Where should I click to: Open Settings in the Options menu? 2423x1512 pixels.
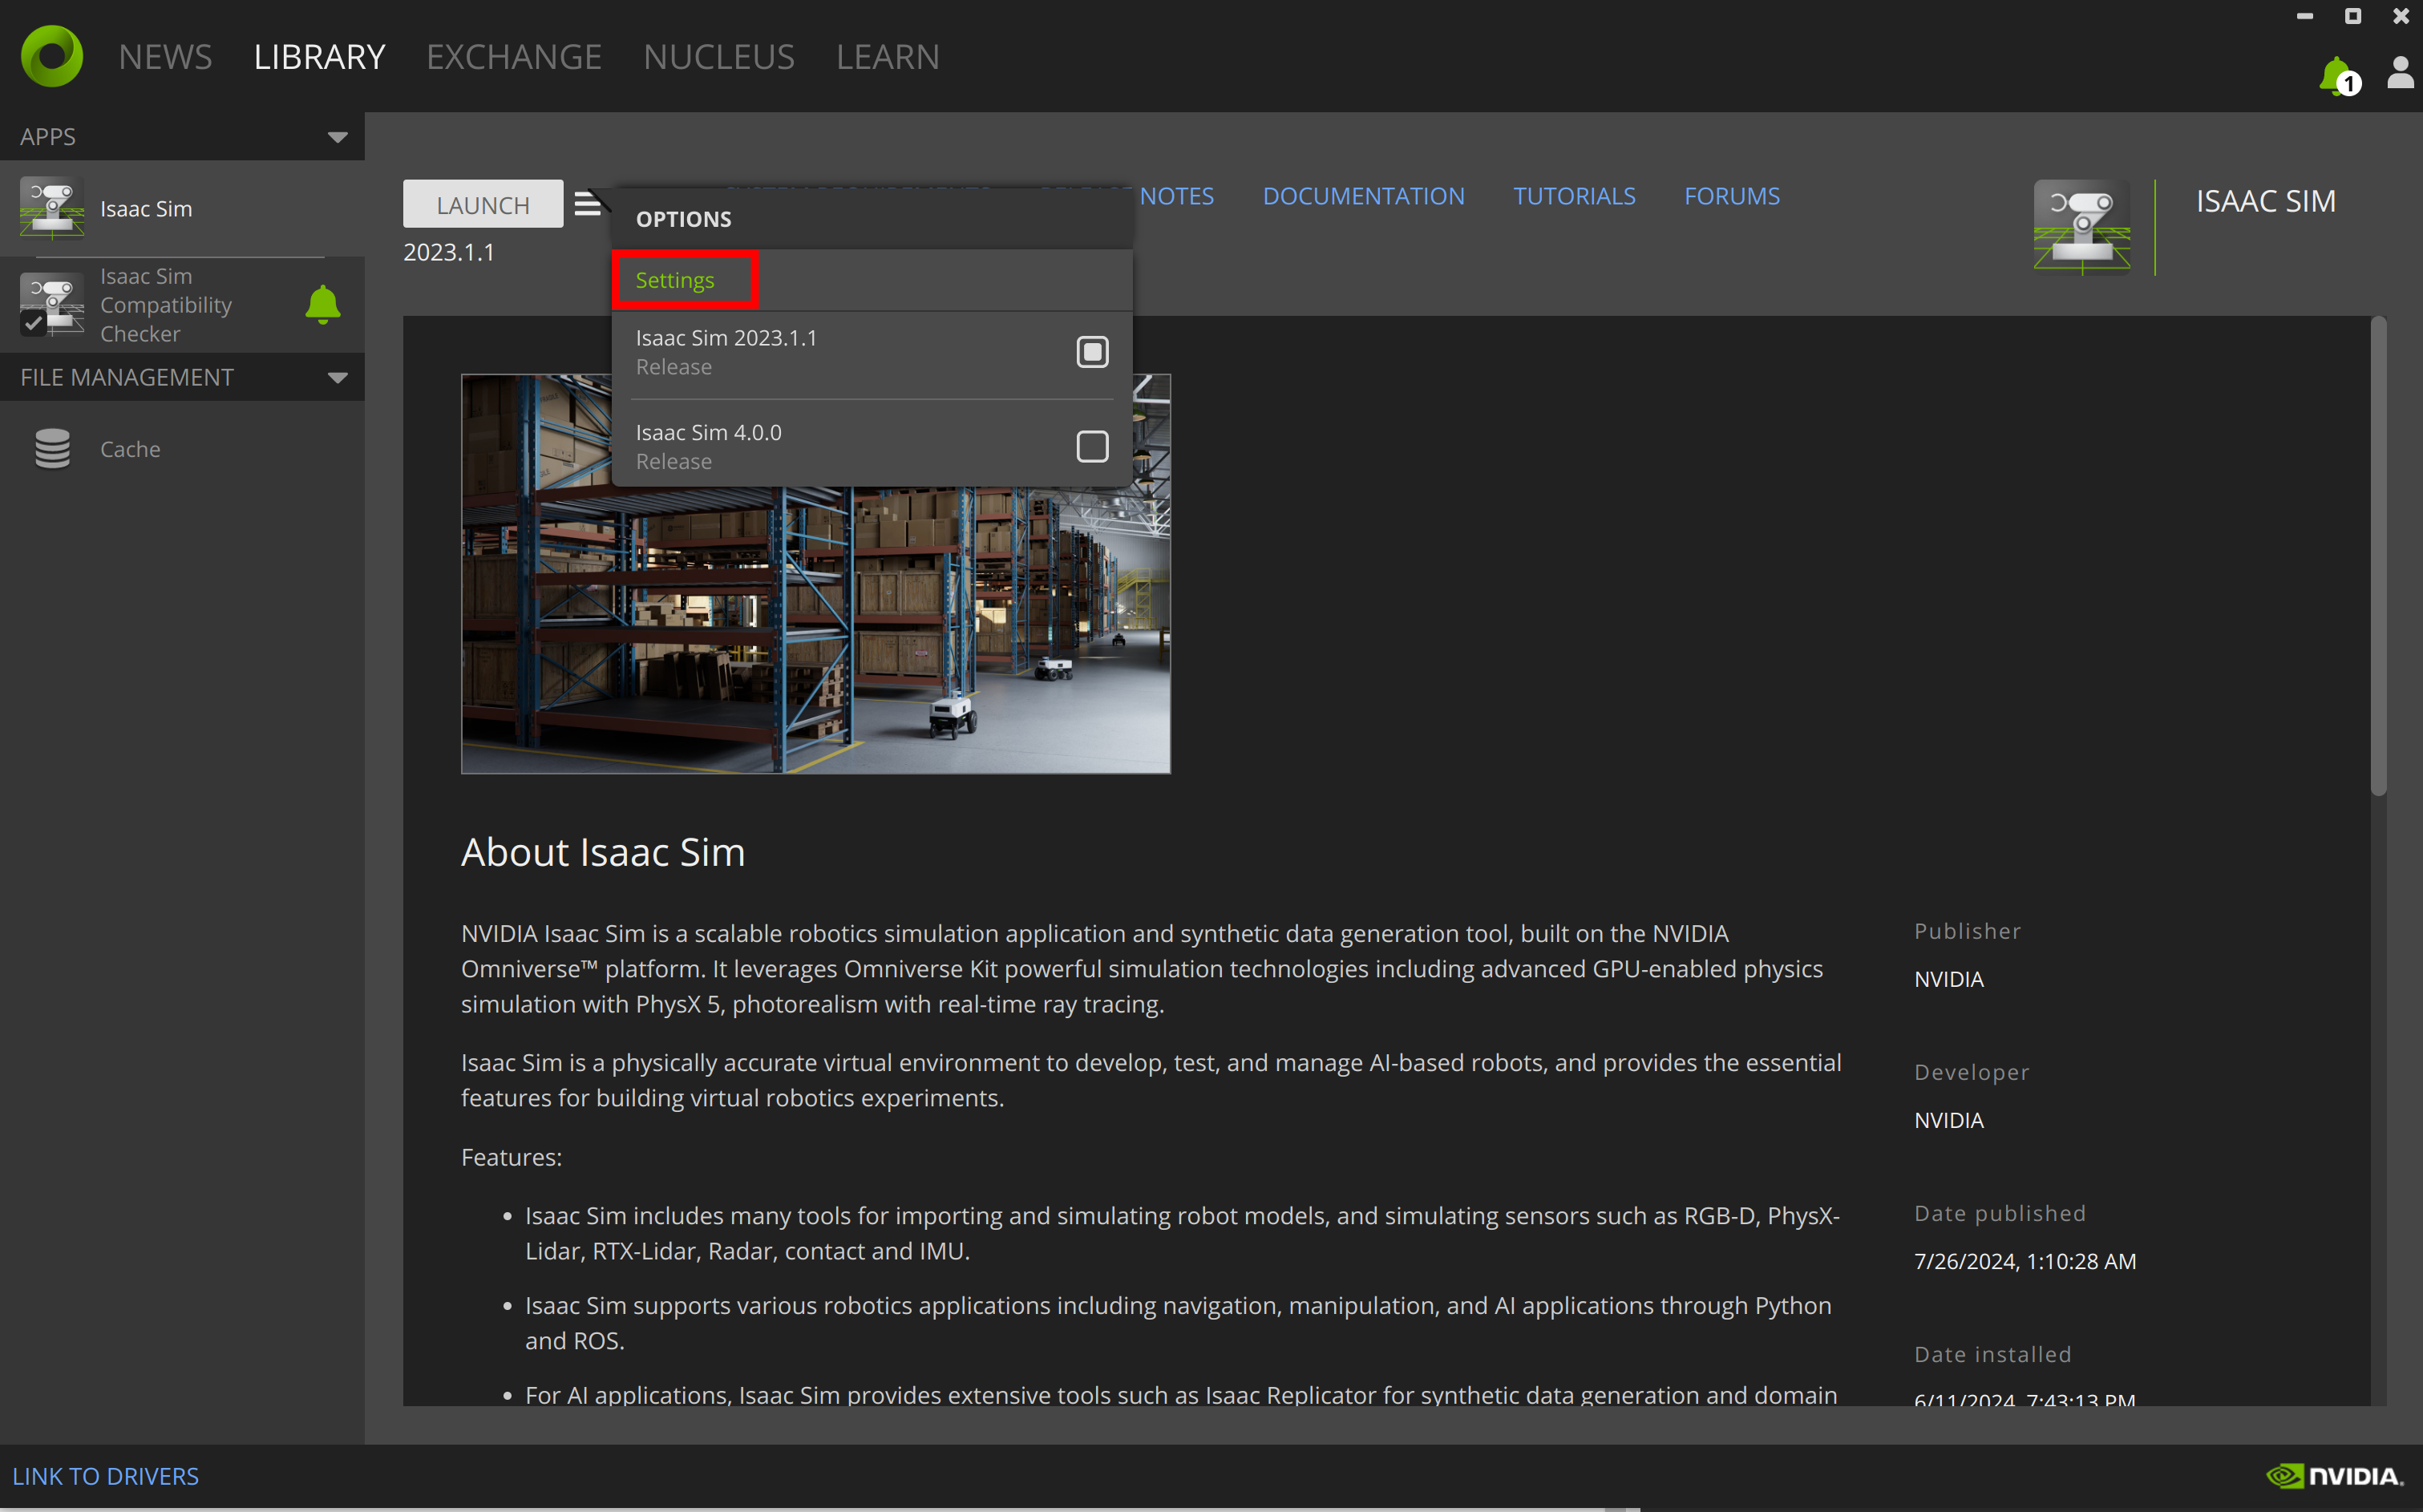[675, 280]
